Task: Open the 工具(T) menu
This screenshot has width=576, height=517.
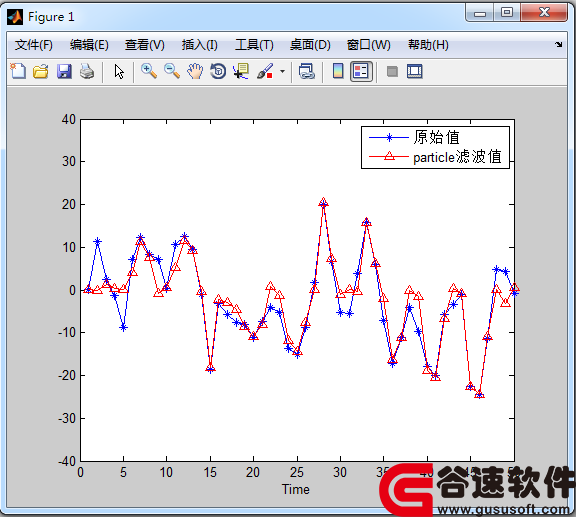Action: 254,45
